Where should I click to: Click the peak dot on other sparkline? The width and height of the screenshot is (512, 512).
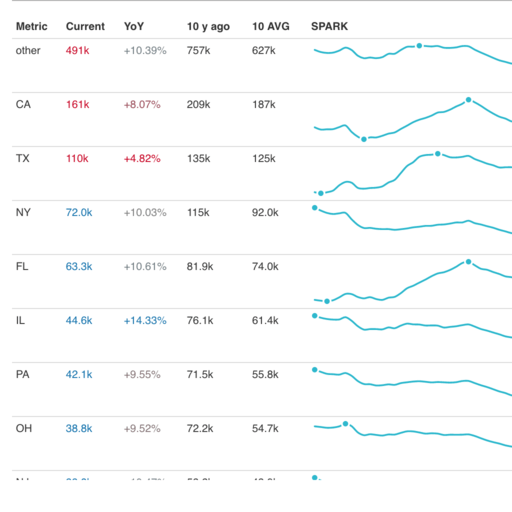[419, 46]
